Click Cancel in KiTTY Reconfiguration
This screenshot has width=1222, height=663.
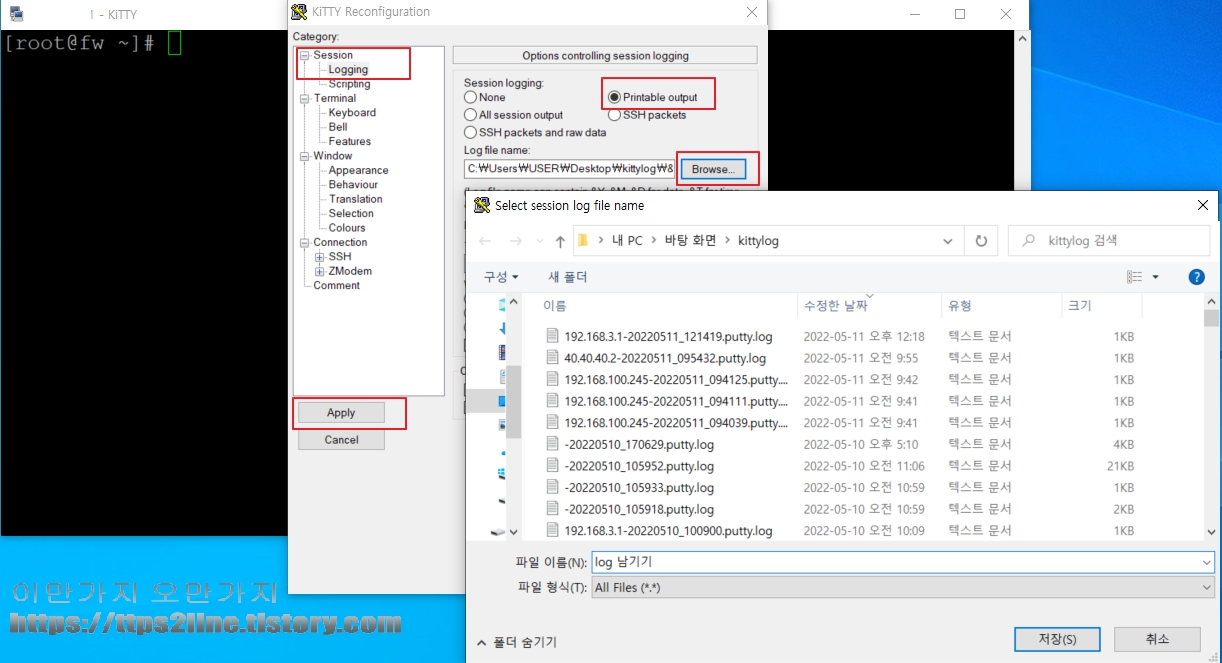tap(341, 440)
